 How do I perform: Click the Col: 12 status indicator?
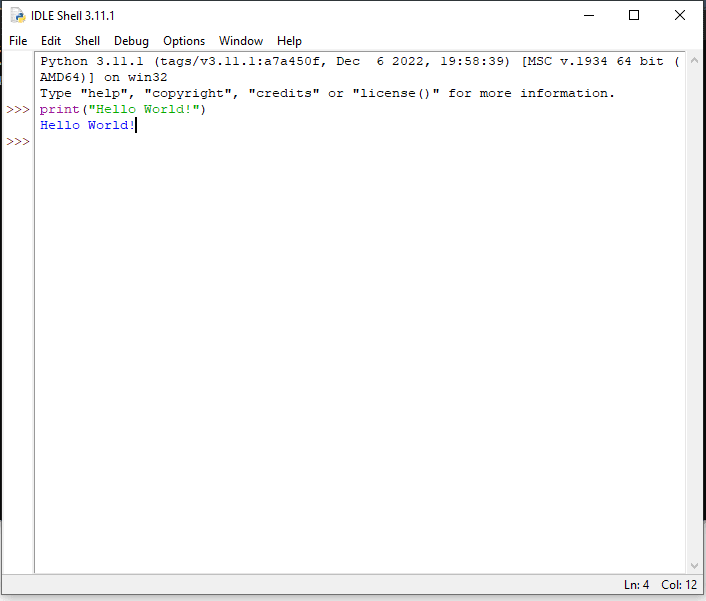(x=679, y=585)
